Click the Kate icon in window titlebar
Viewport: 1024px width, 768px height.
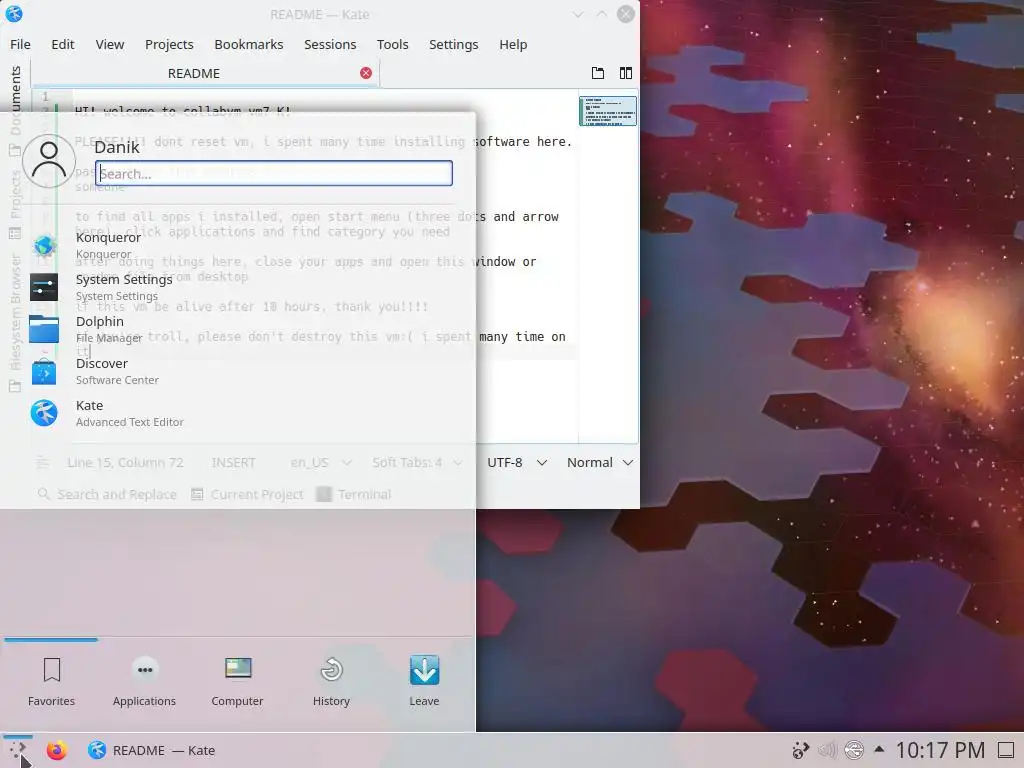(14, 14)
